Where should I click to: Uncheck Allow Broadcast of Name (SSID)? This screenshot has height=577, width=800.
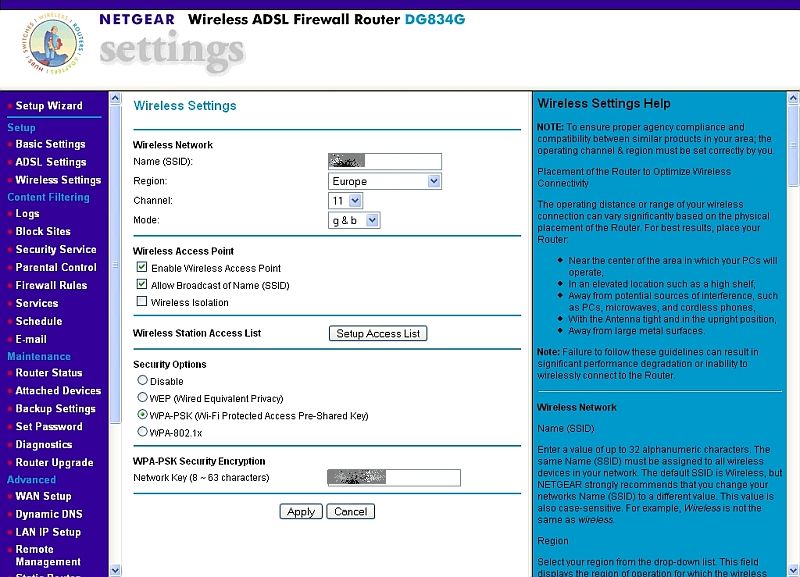coord(141,284)
